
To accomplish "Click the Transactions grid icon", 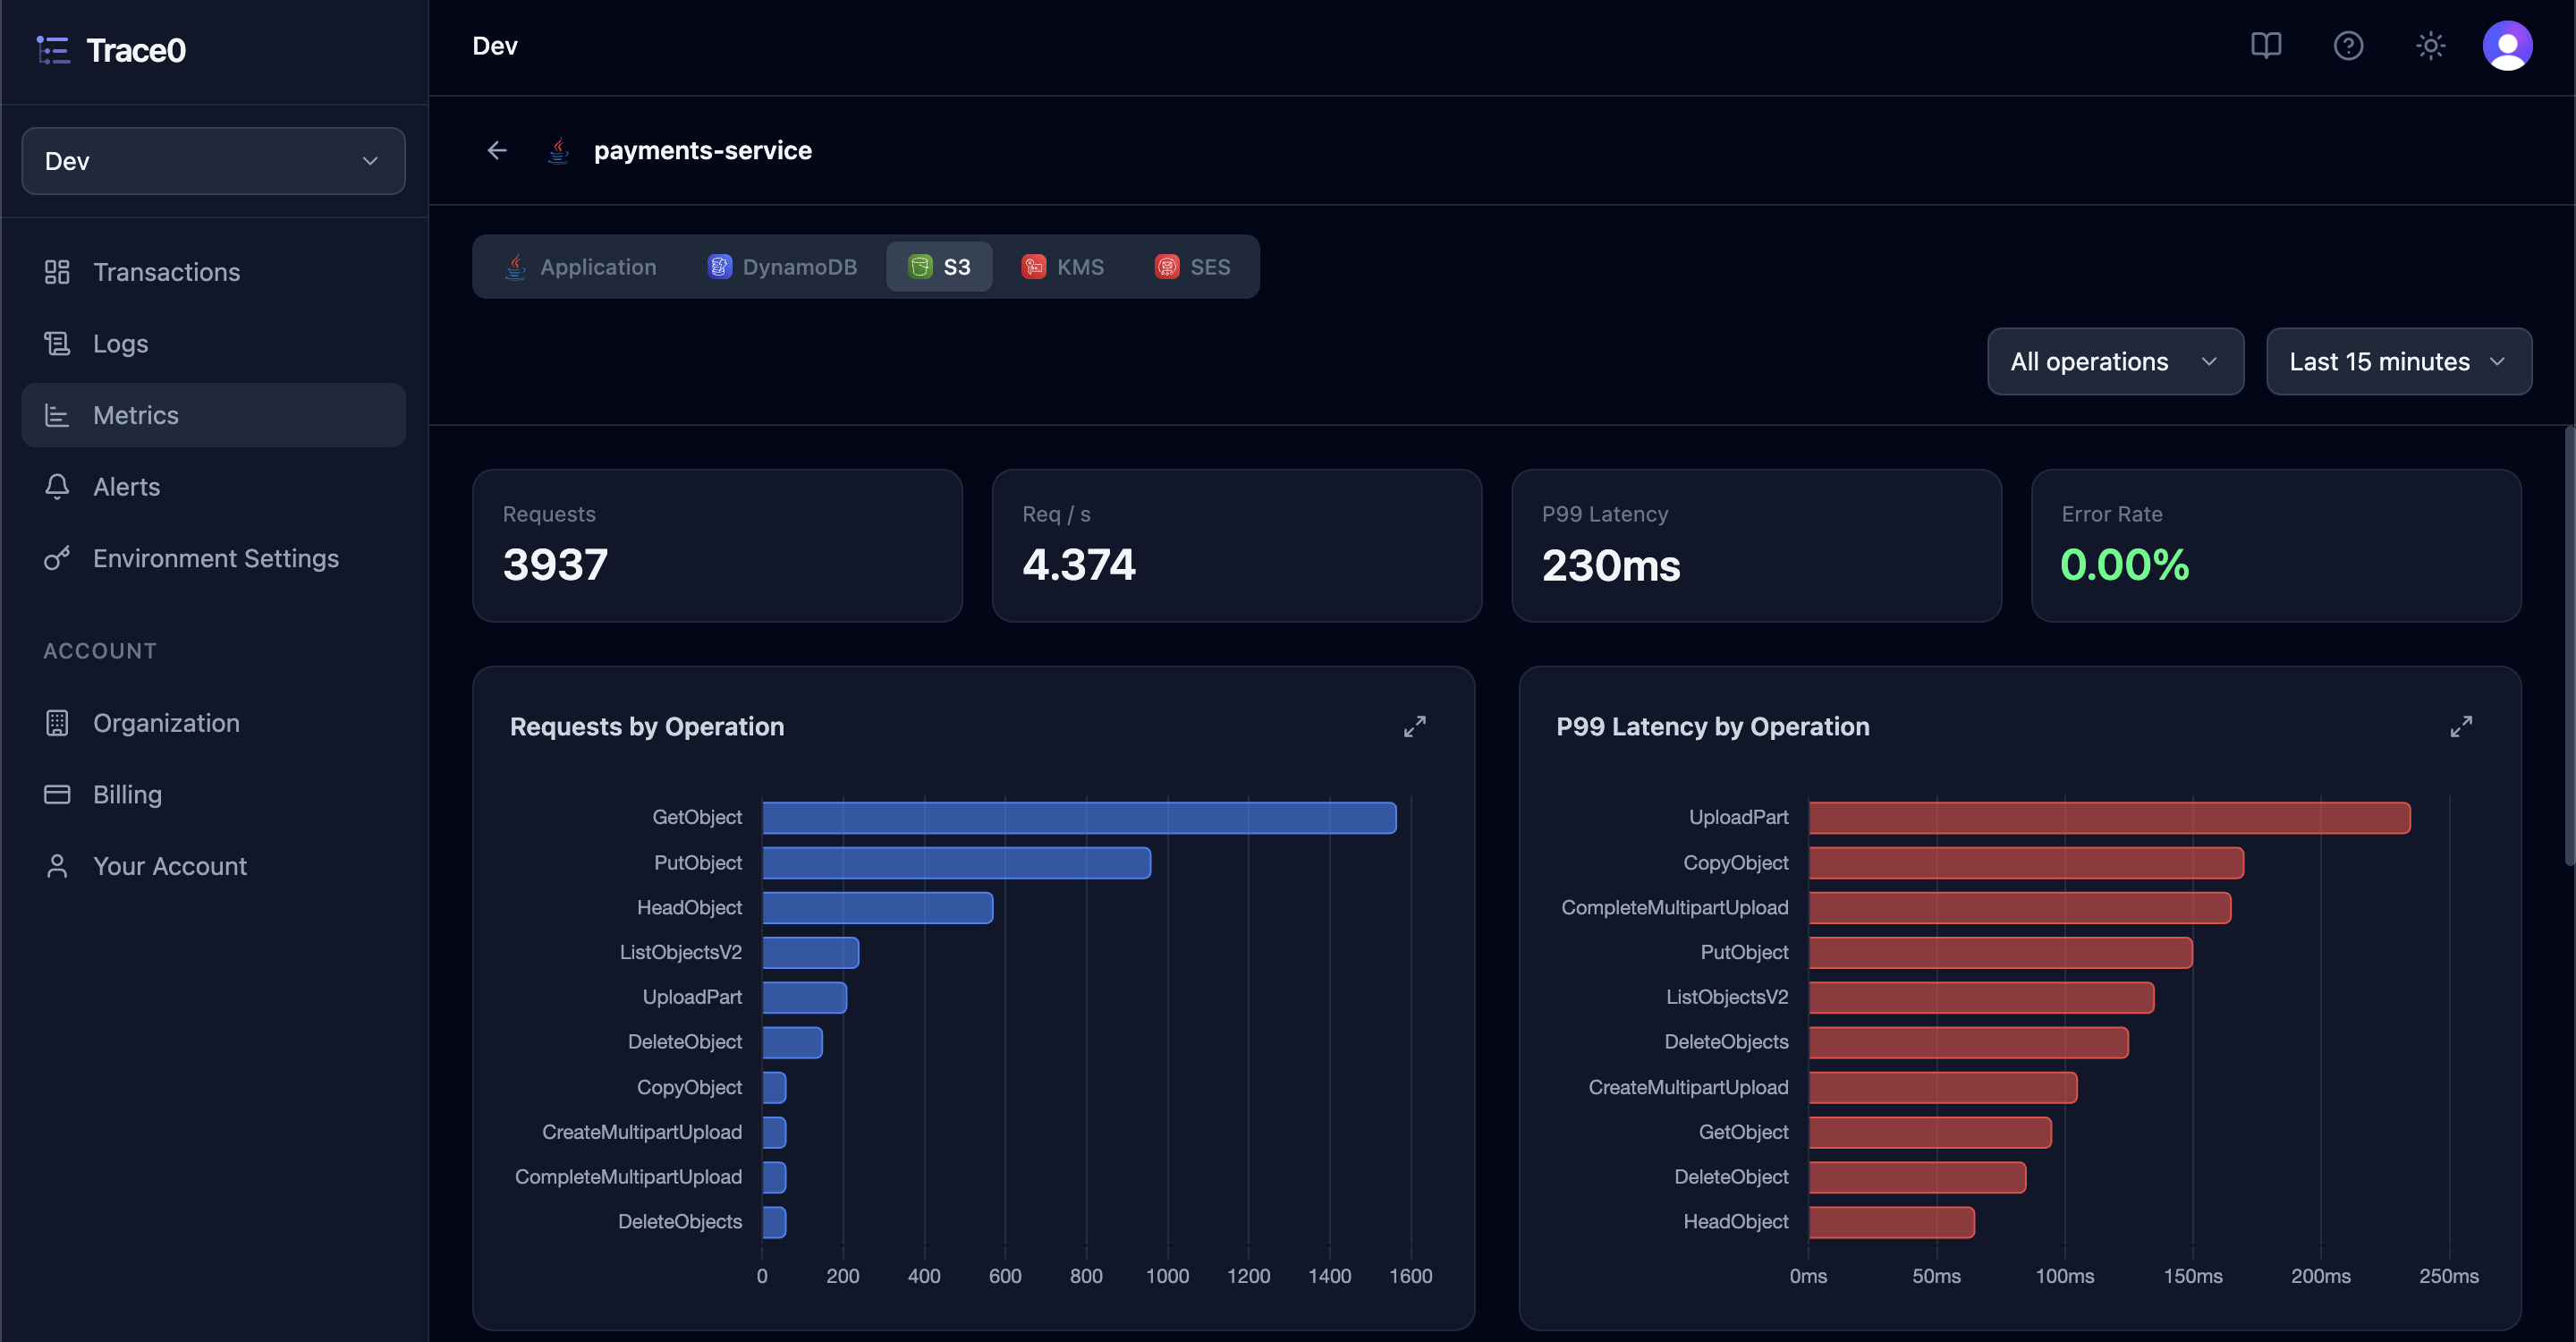I will tap(57, 272).
